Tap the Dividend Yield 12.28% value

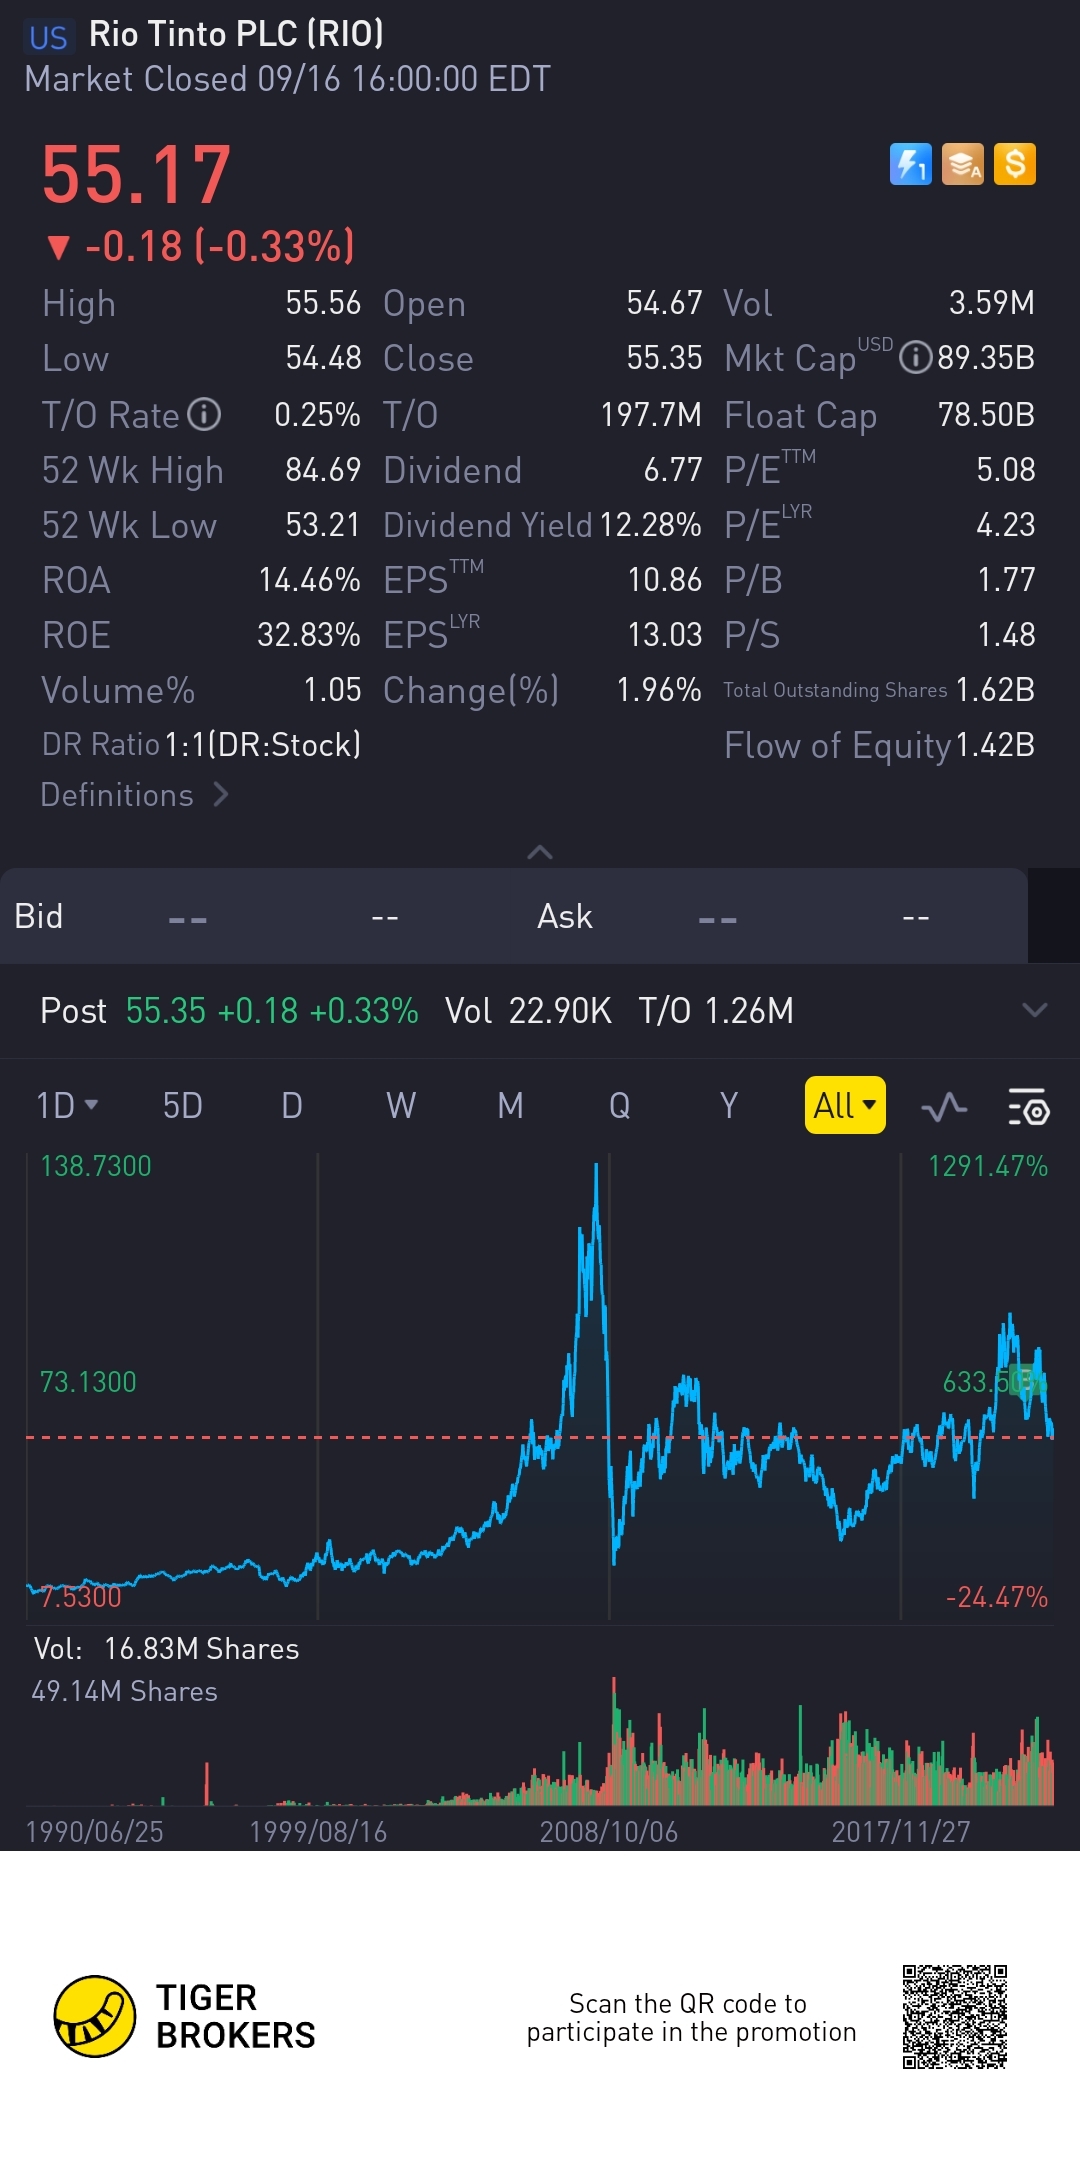(x=651, y=525)
